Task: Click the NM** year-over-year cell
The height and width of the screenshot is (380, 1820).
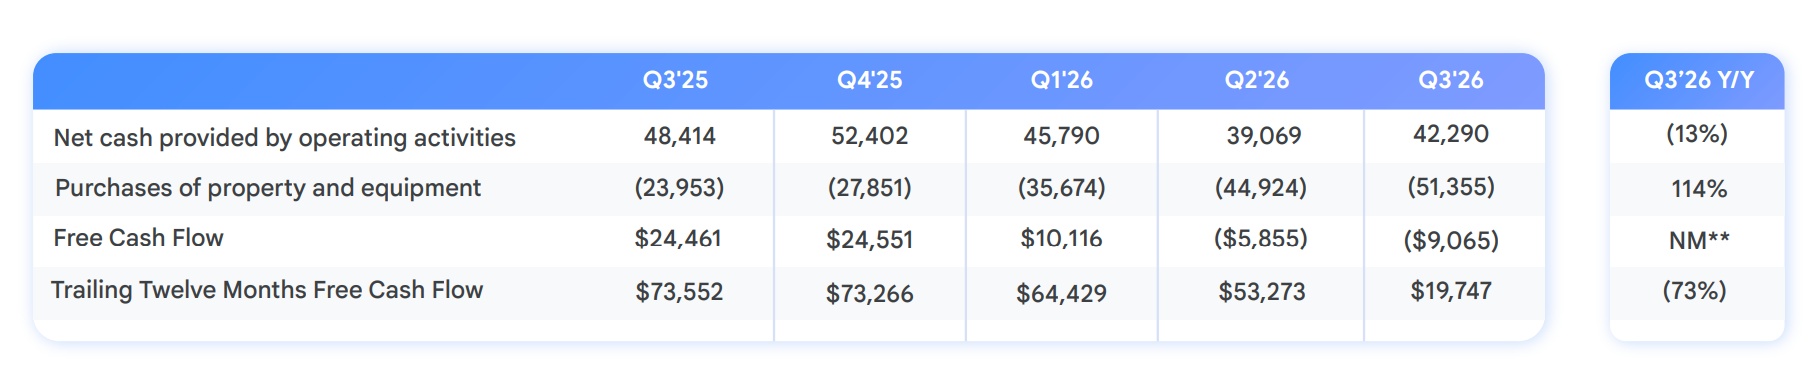Action: pos(1699,240)
